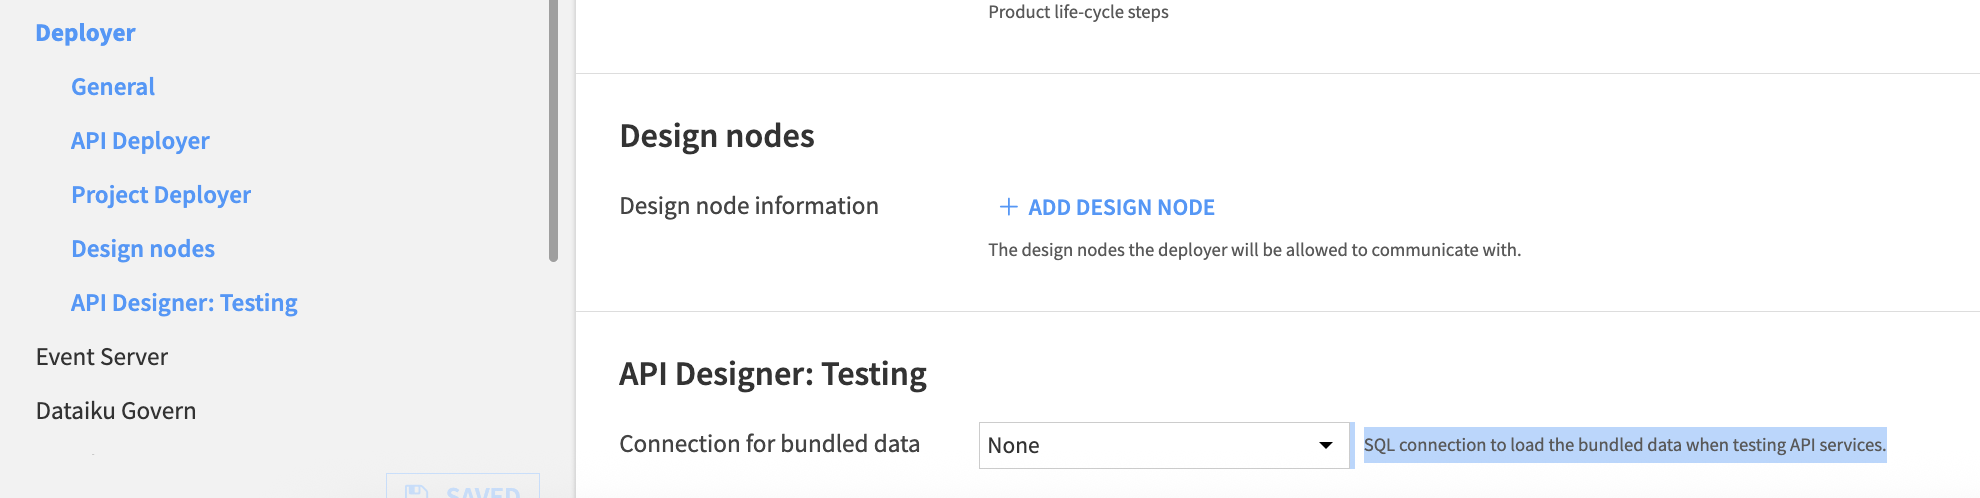Click the API Designer: Testing section heading
Image resolution: width=1980 pixels, height=498 pixels.
[x=772, y=374]
